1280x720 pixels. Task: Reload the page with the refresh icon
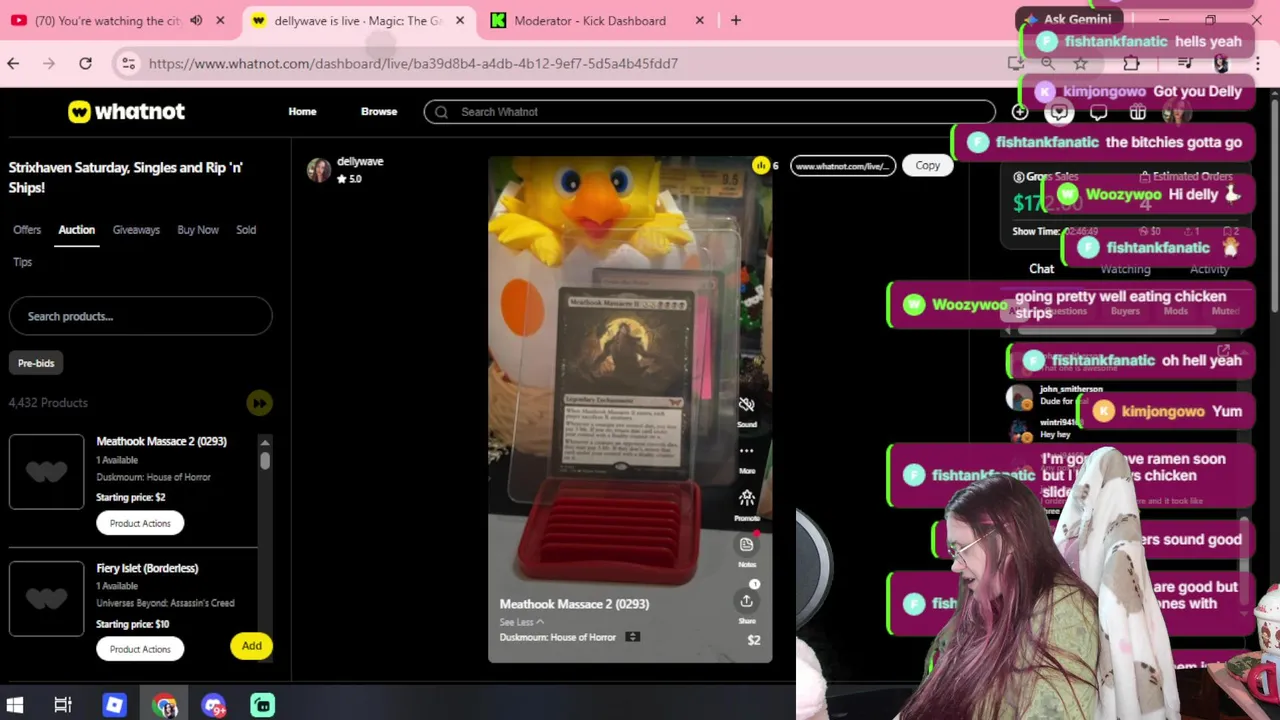85,64
